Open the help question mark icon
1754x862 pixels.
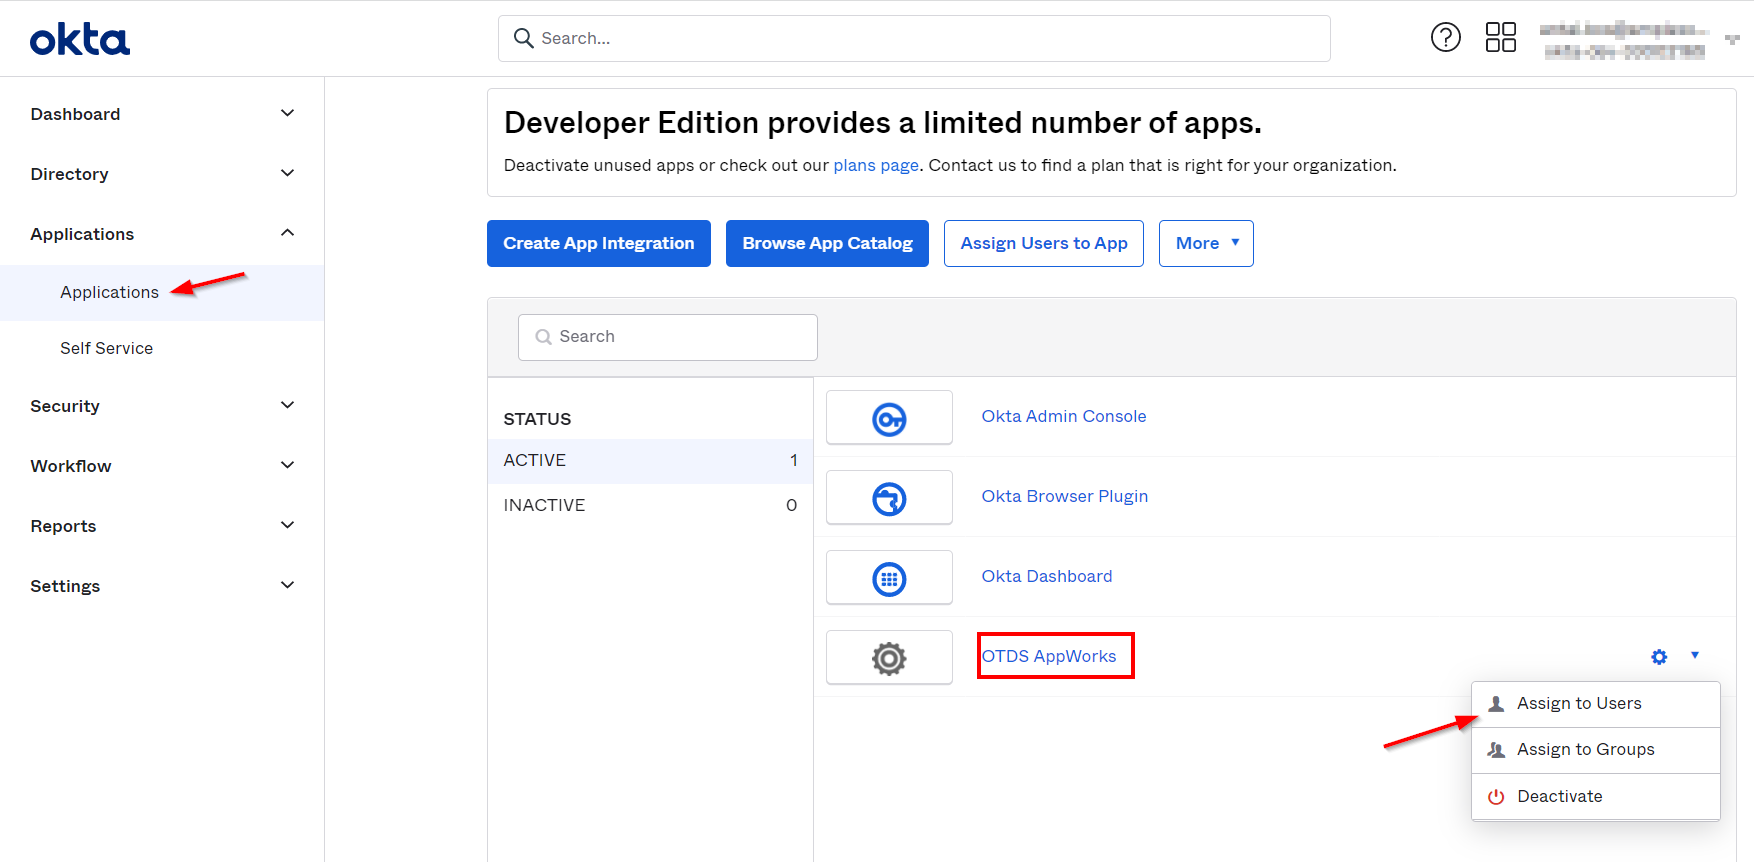[1445, 38]
